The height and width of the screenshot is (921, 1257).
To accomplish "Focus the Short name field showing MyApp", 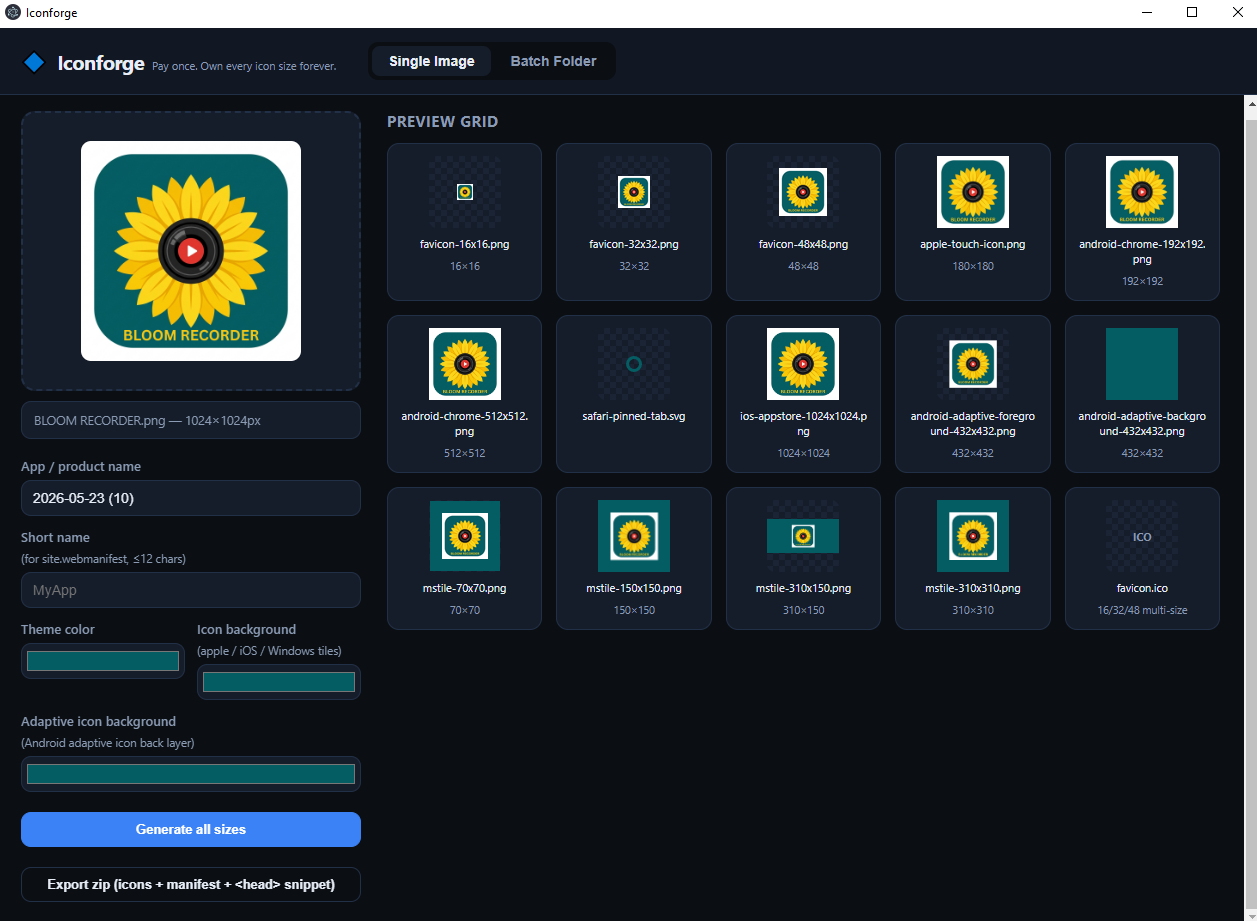I will click(191, 590).
